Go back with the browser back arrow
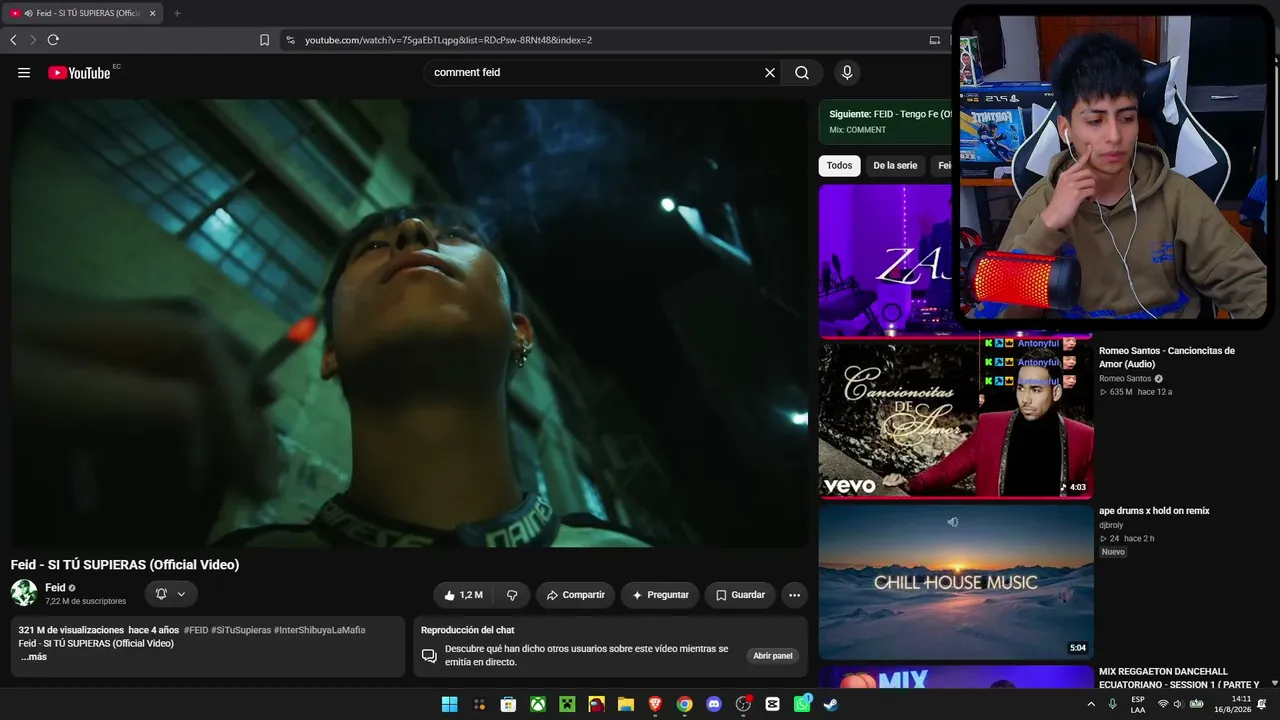The height and width of the screenshot is (720, 1280). tap(13, 40)
